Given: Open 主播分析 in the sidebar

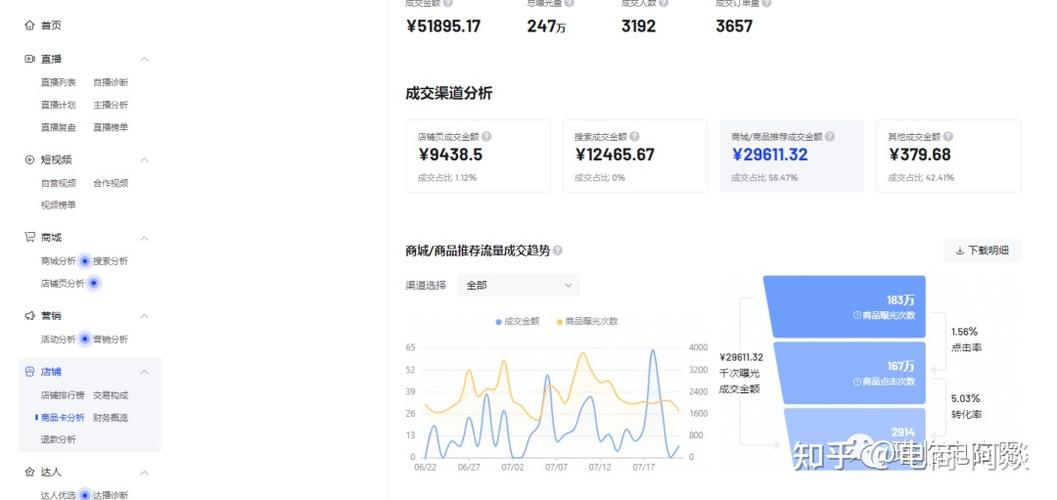Looking at the screenshot, I should pyautogui.click(x=111, y=105).
